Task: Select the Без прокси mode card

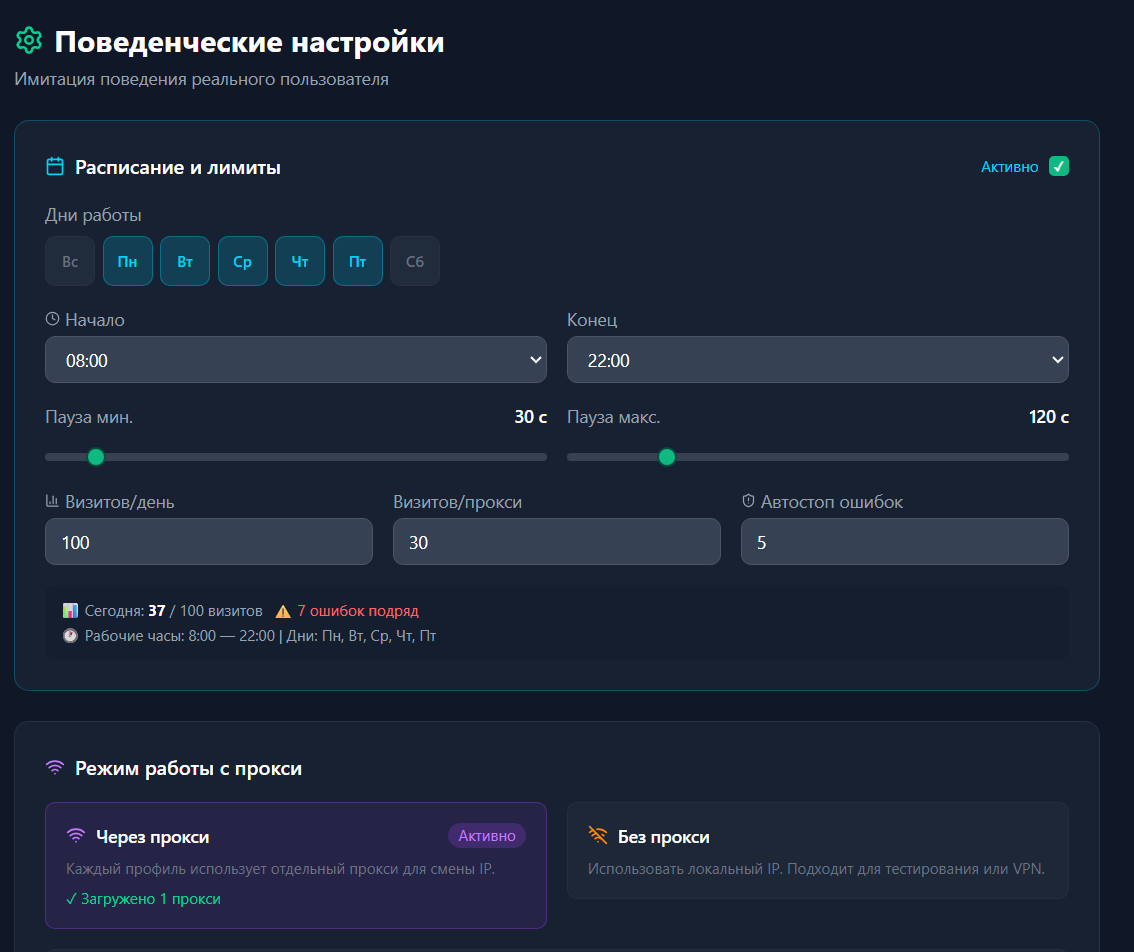Action: point(818,850)
